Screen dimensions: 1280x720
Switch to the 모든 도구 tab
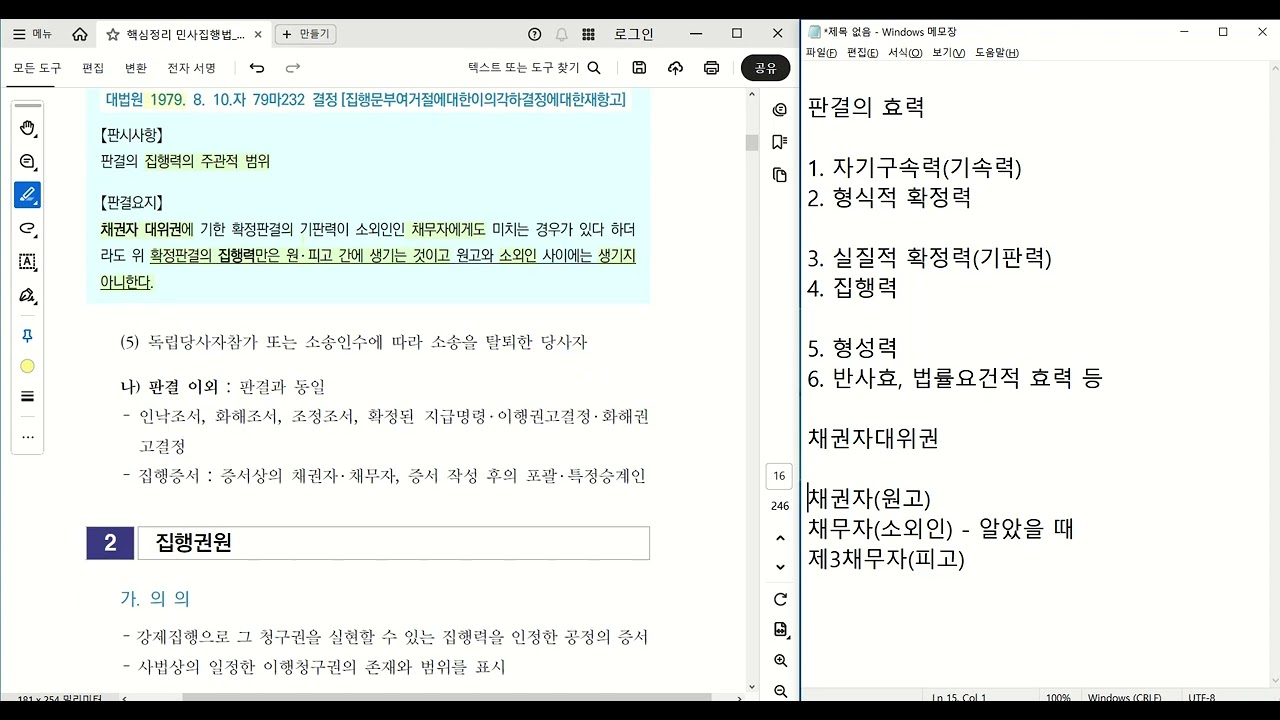click(x=37, y=68)
